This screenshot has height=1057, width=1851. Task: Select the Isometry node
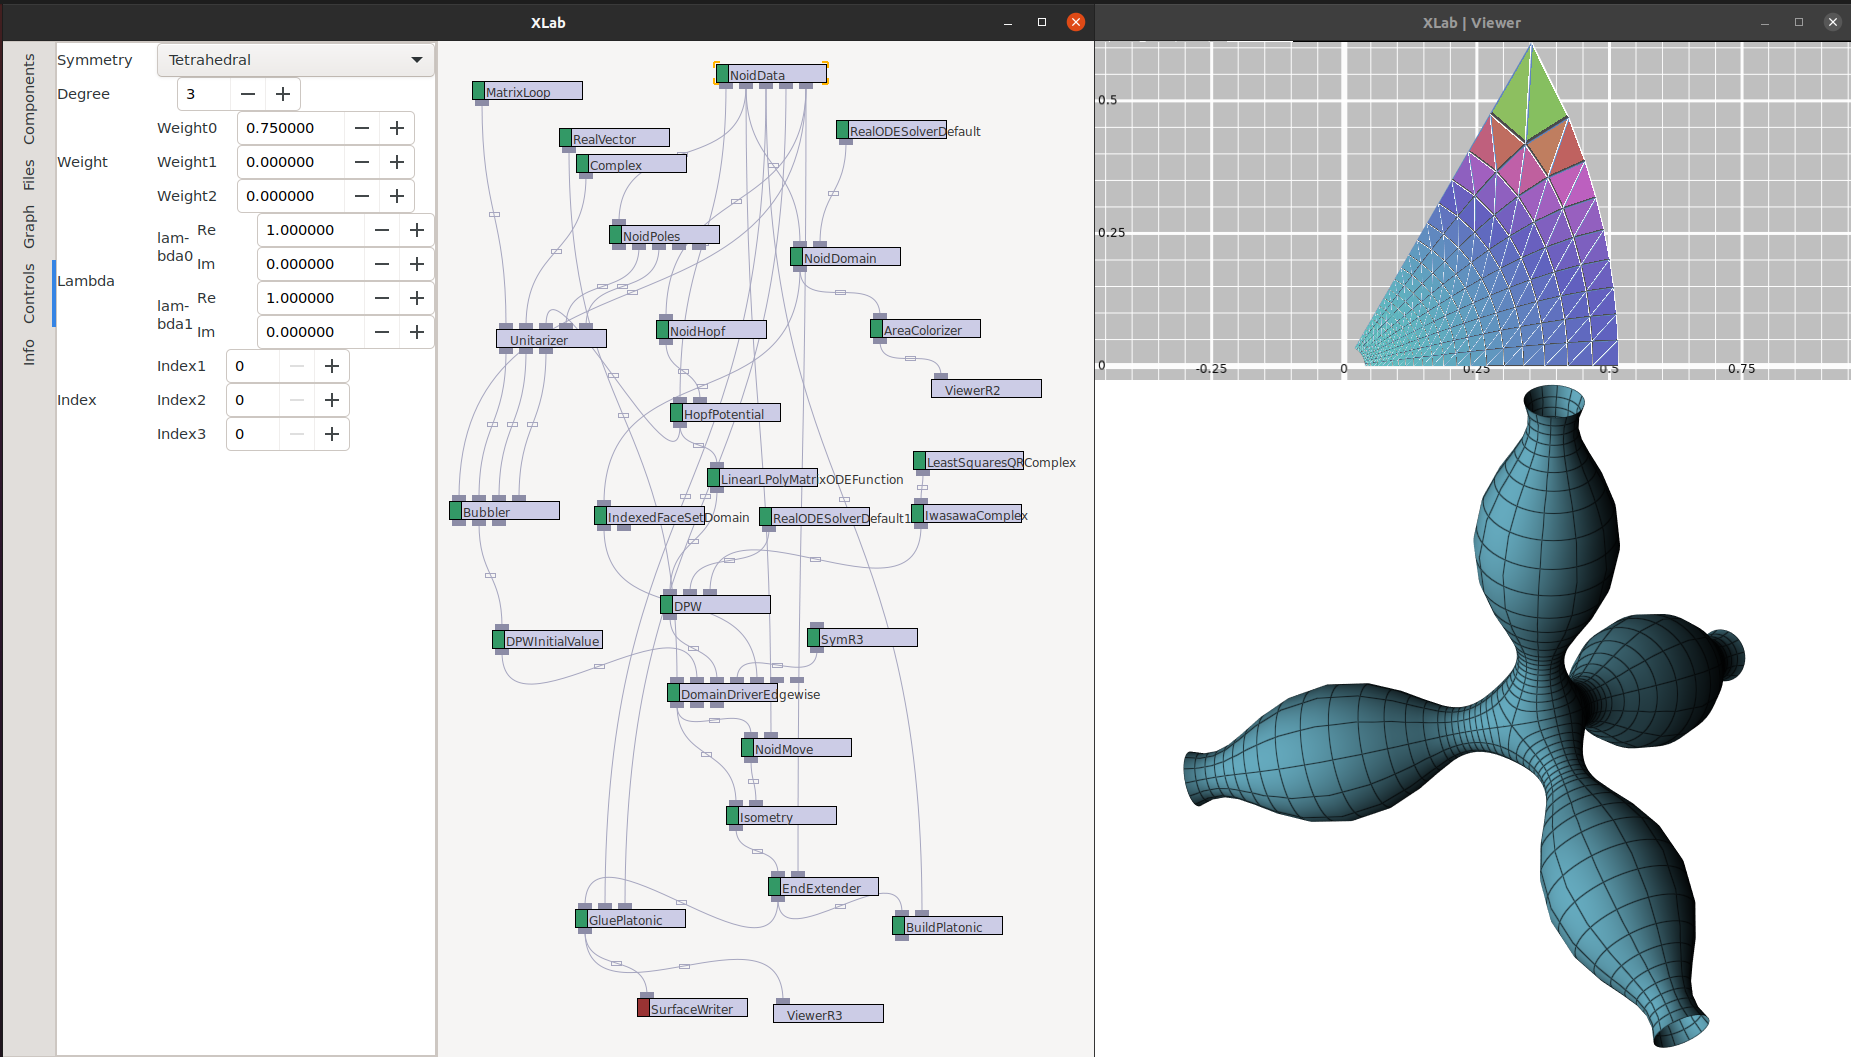tap(781, 817)
